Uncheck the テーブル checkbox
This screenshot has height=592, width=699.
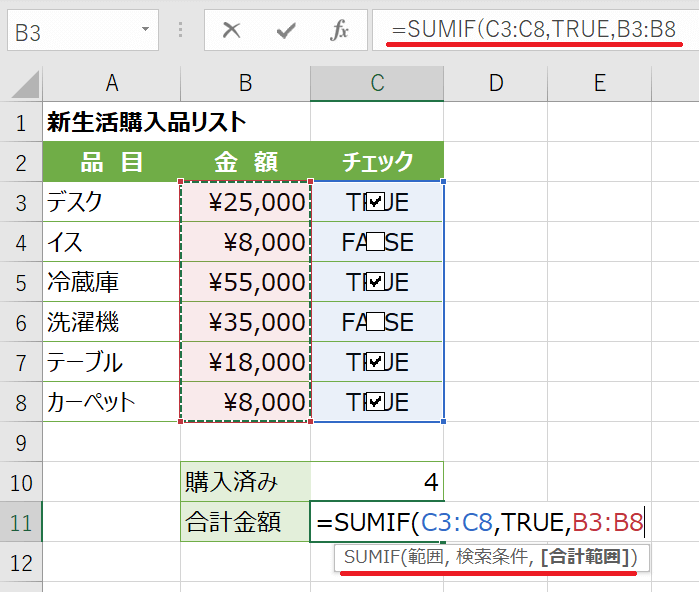point(376,362)
